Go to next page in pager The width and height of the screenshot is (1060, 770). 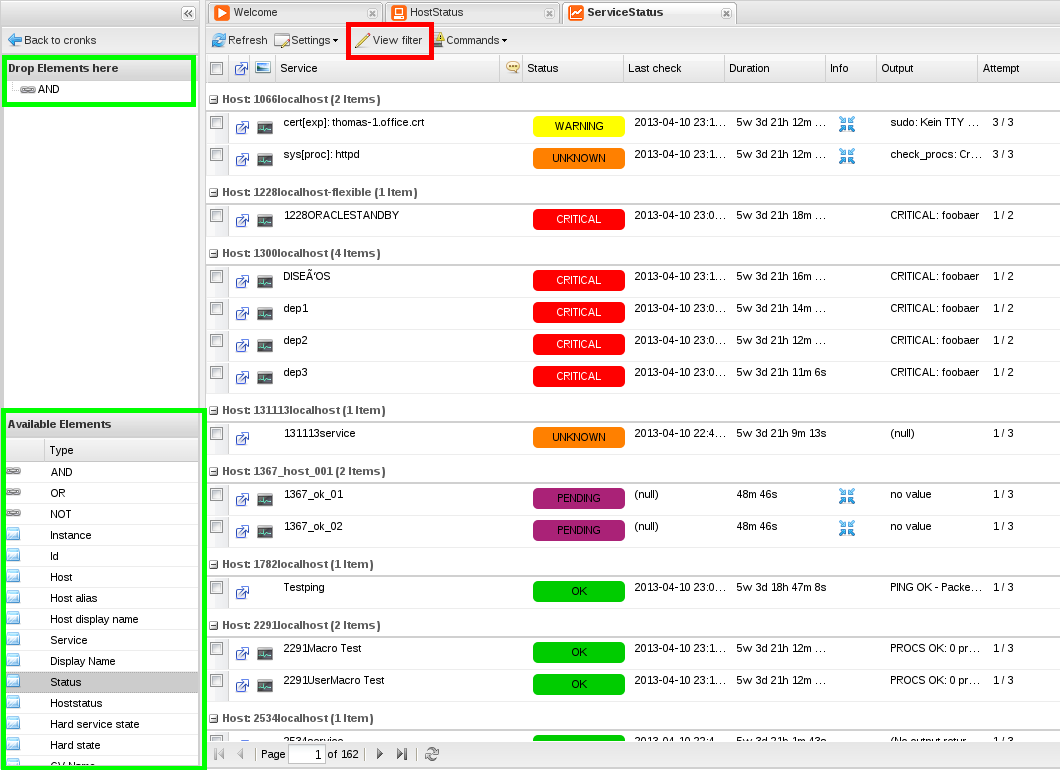[x=380, y=754]
